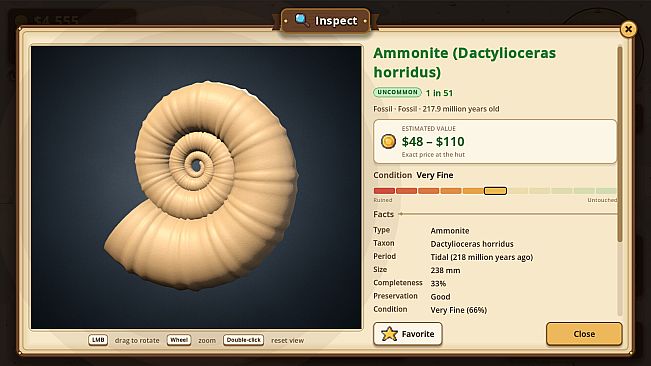The height and width of the screenshot is (366, 651).
Task: Click the Taxon value 'Dactylioceras horridus'
Action: tap(472, 244)
